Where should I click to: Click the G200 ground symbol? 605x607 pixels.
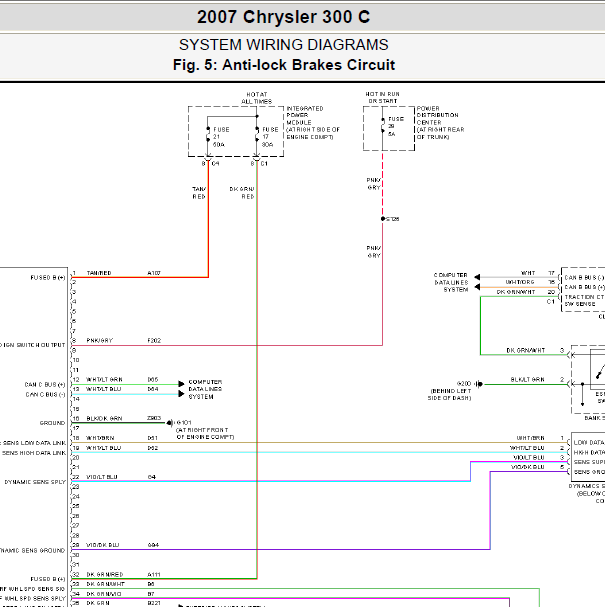(479, 384)
